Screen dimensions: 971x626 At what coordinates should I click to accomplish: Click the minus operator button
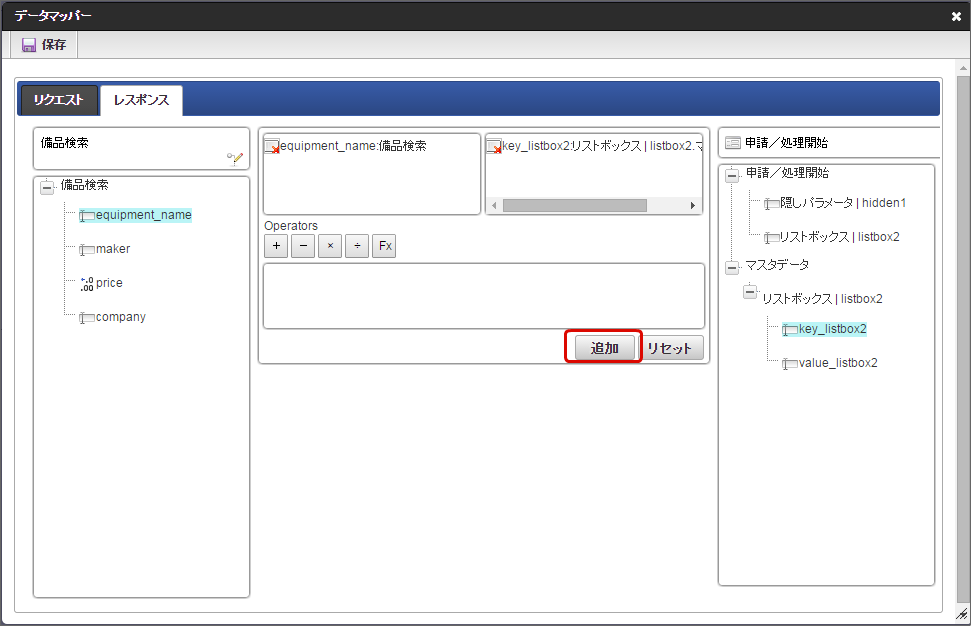[x=303, y=246]
